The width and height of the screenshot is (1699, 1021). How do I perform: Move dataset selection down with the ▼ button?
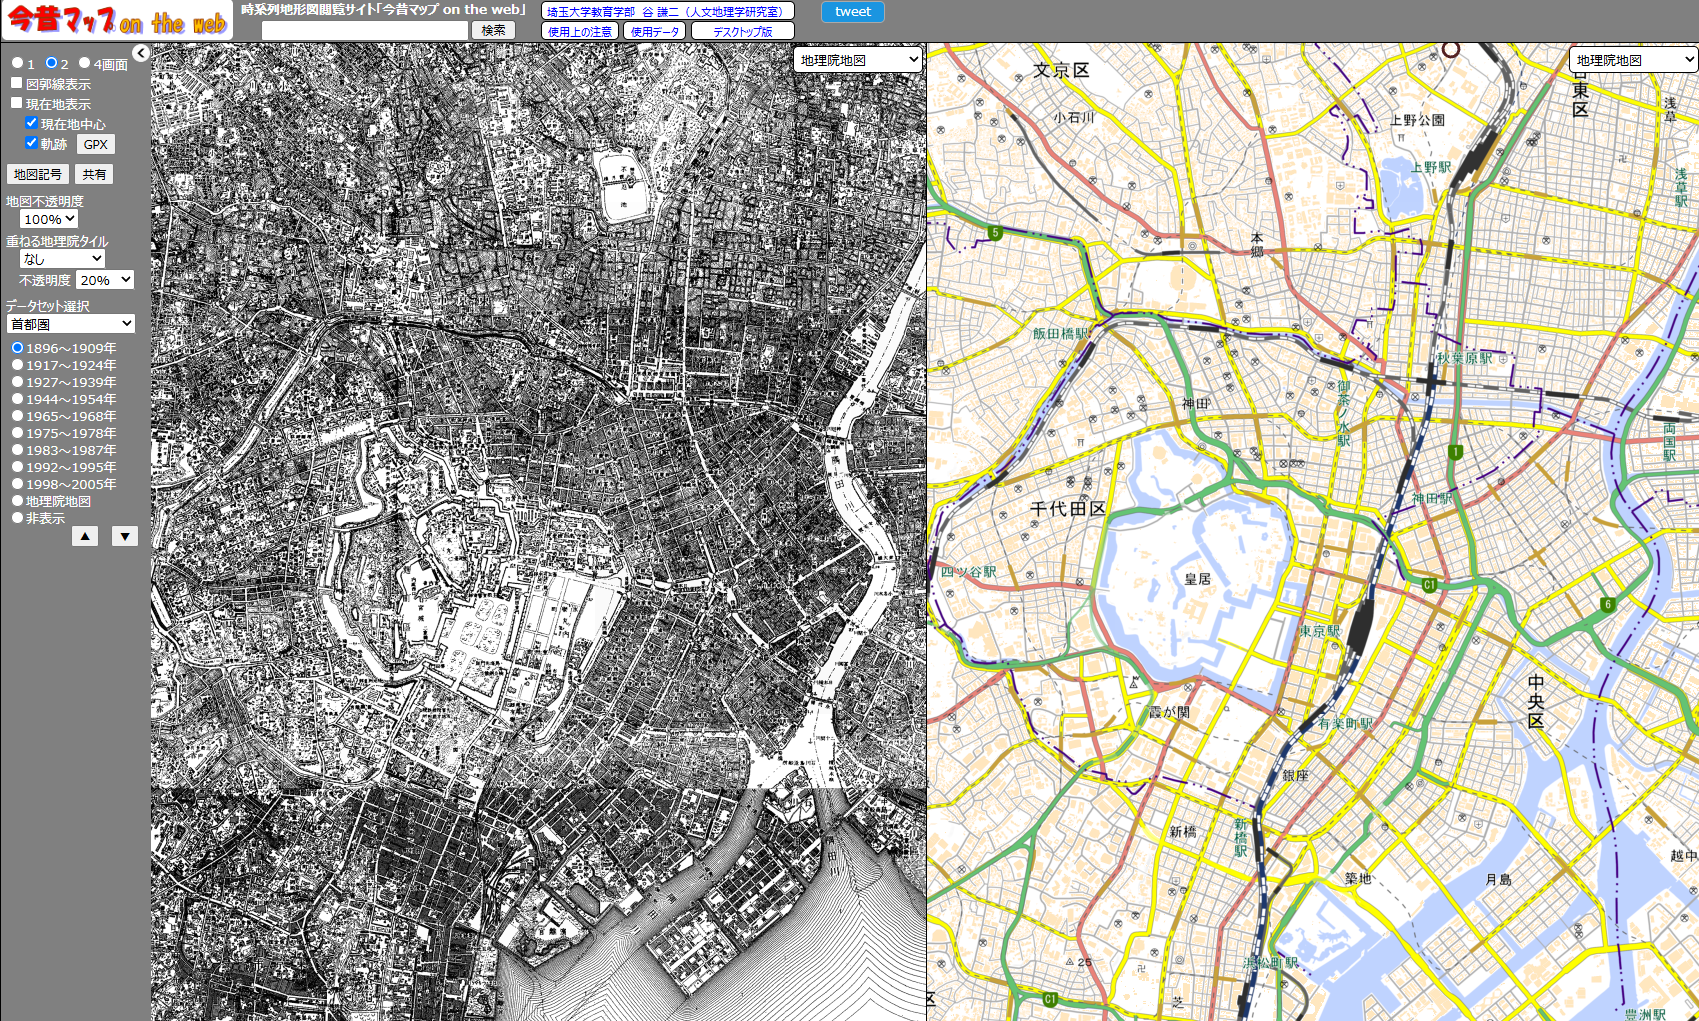[124, 536]
